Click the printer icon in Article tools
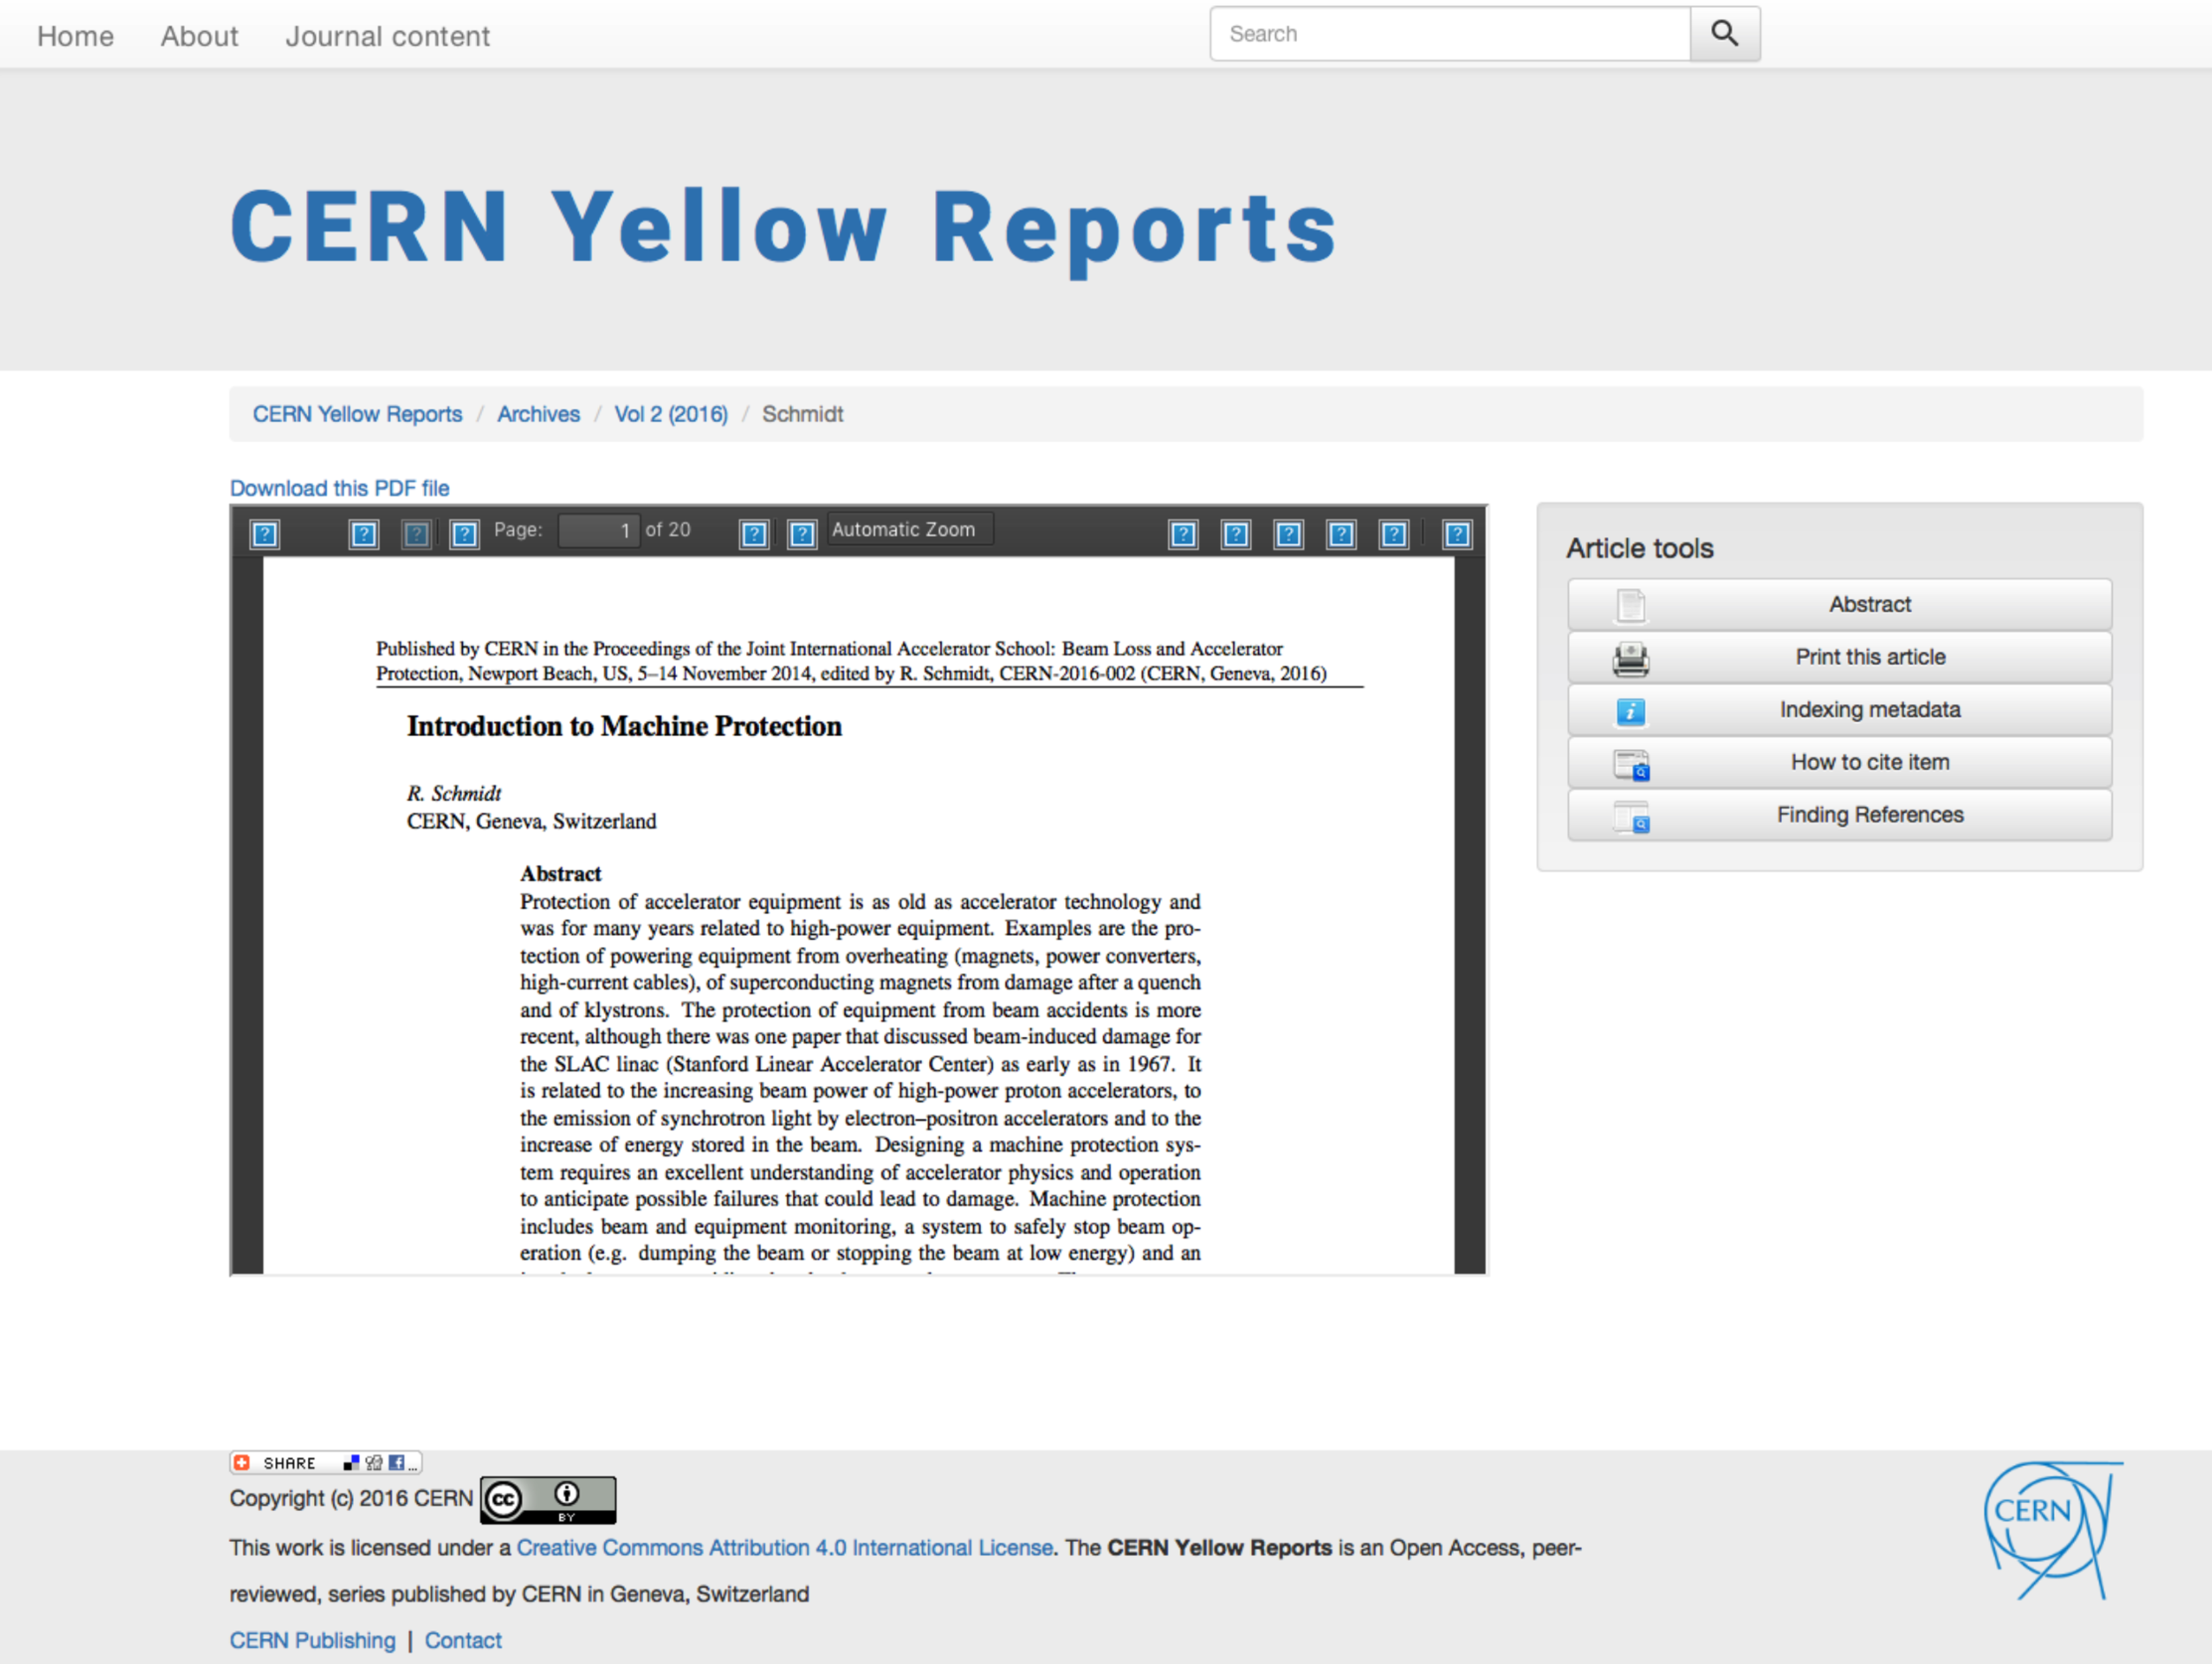2212x1664 pixels. (x=1630, y=658)
